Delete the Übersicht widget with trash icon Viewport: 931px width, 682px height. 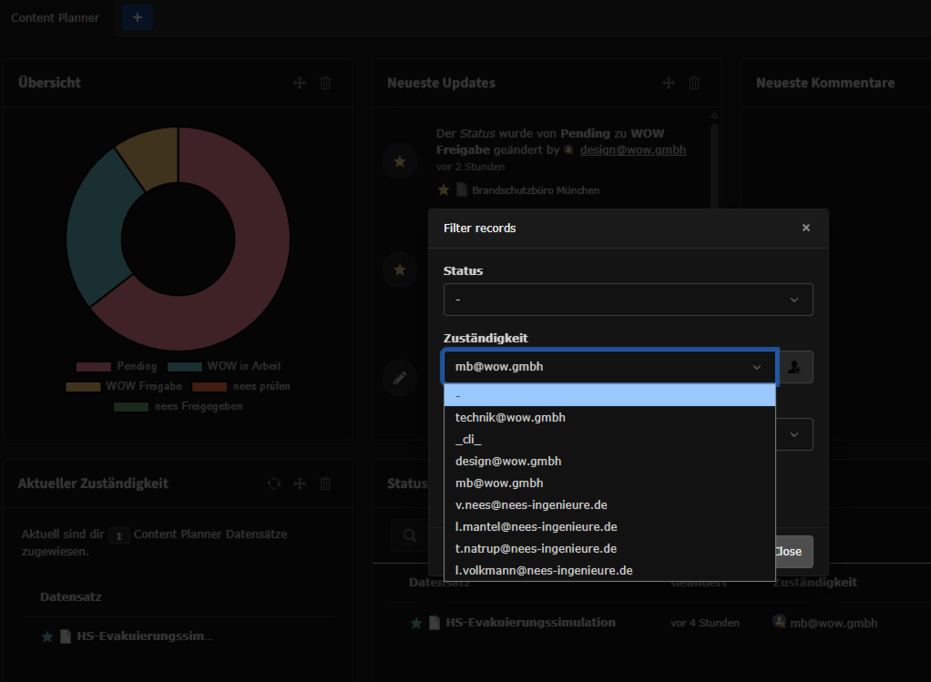pos(325,83)
